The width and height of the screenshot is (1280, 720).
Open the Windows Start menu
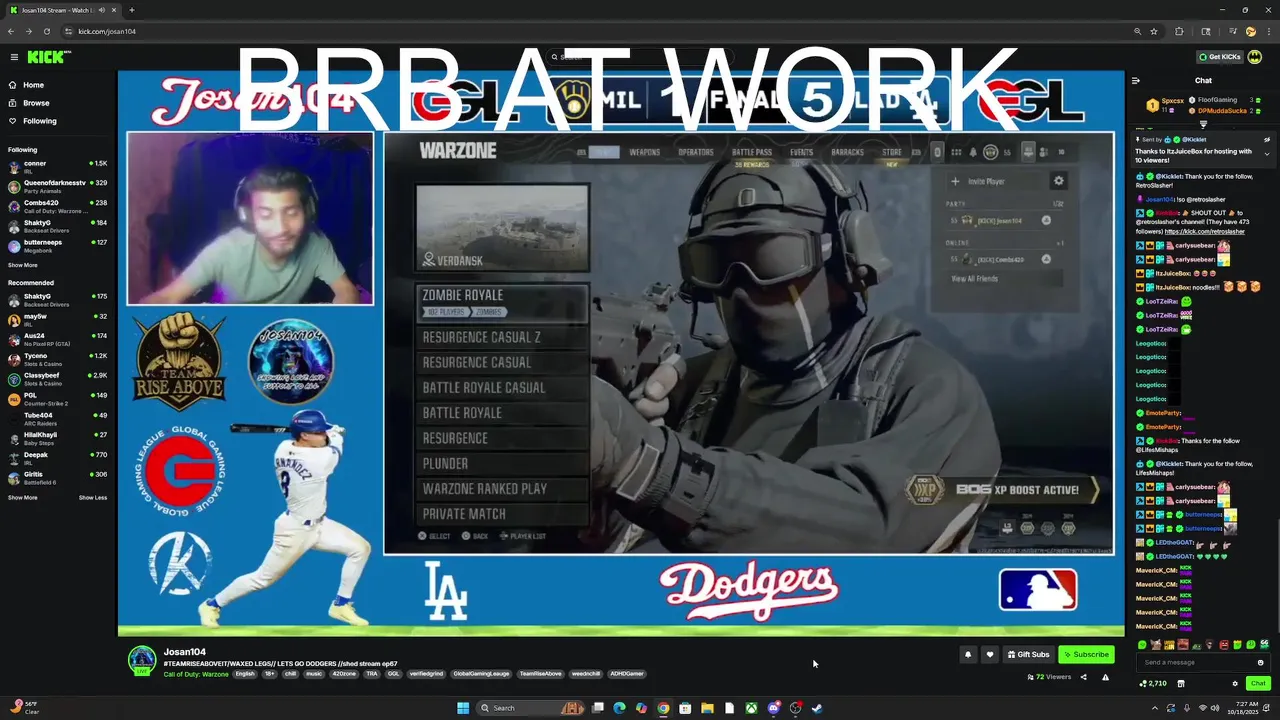[463, 708]
